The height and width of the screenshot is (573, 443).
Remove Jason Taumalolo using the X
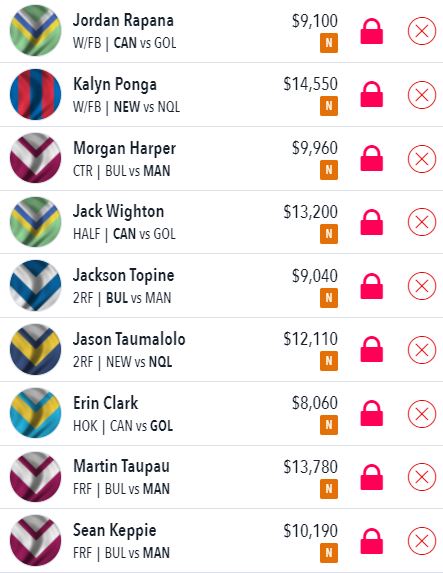[x=422, y=350]
